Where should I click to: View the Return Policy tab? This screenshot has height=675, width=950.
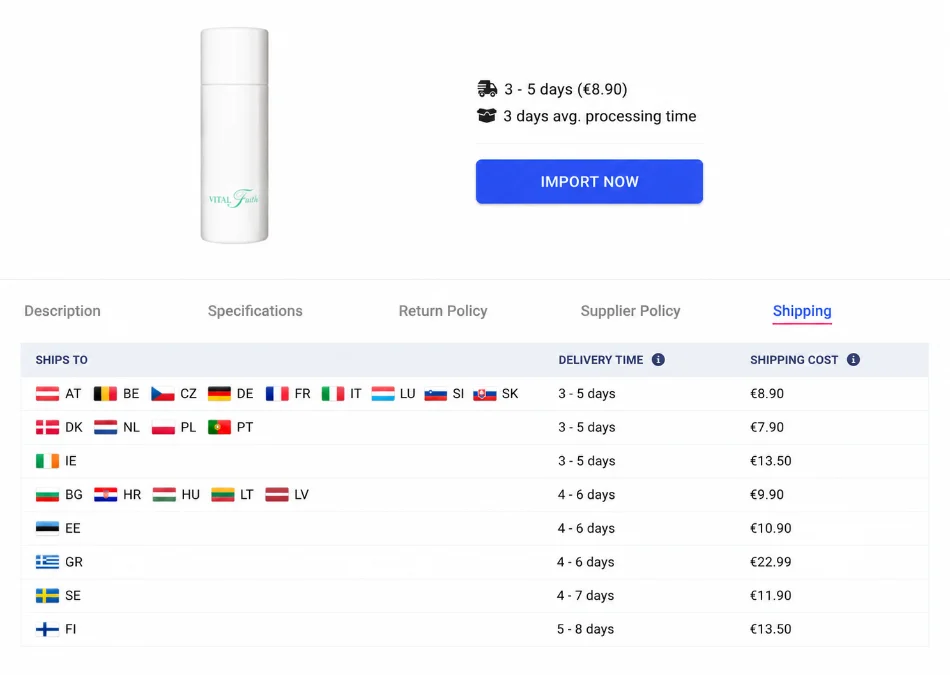(443, 311)
